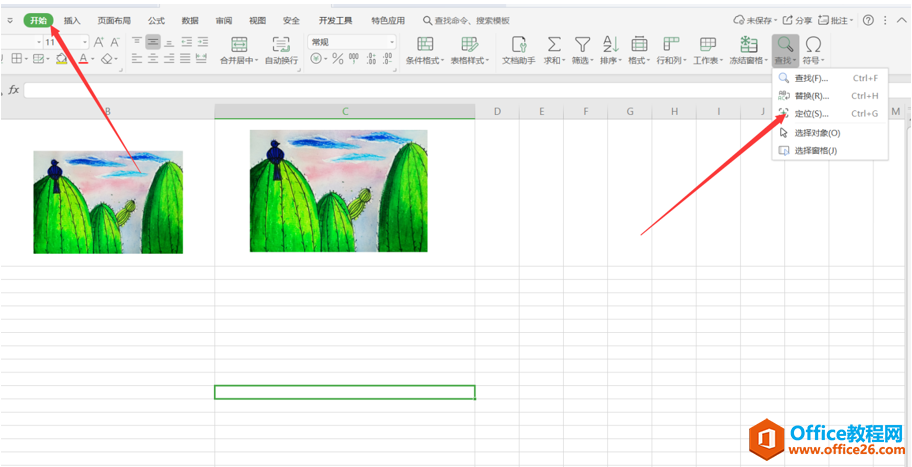Click the increase font size icon
912x467 pixels.
click(x=99, y=42)
